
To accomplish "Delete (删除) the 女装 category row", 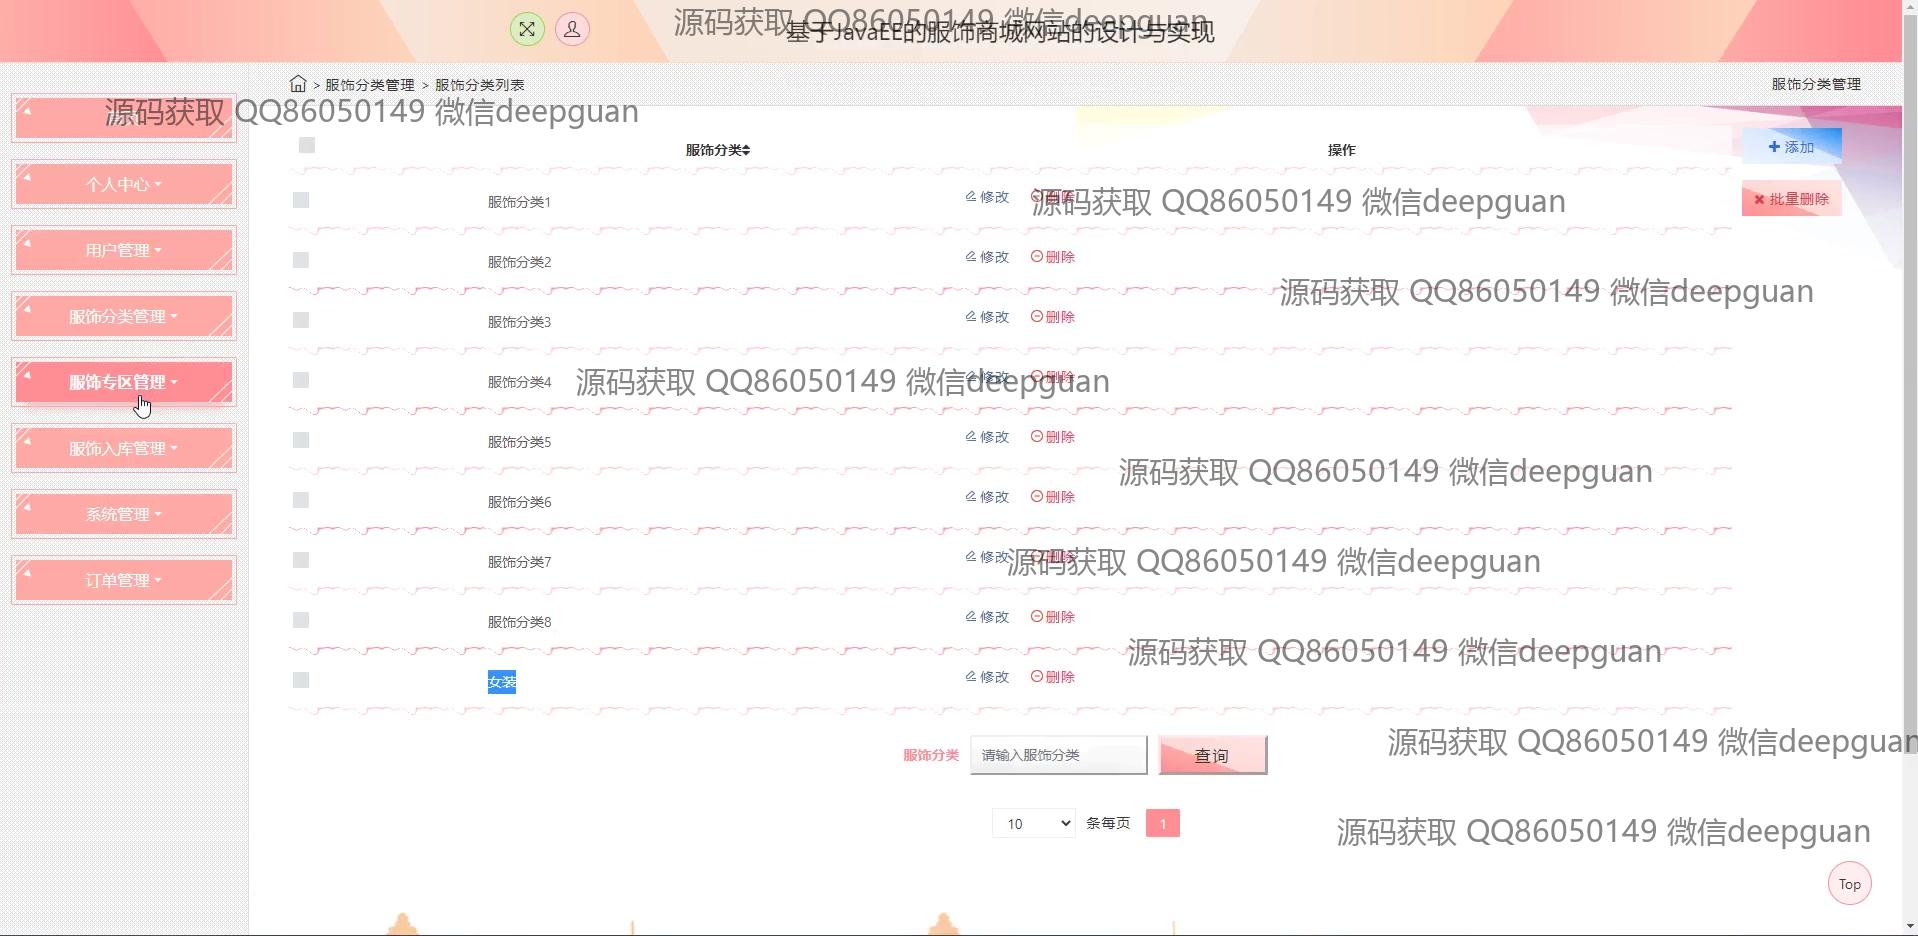I will 1053,677.
